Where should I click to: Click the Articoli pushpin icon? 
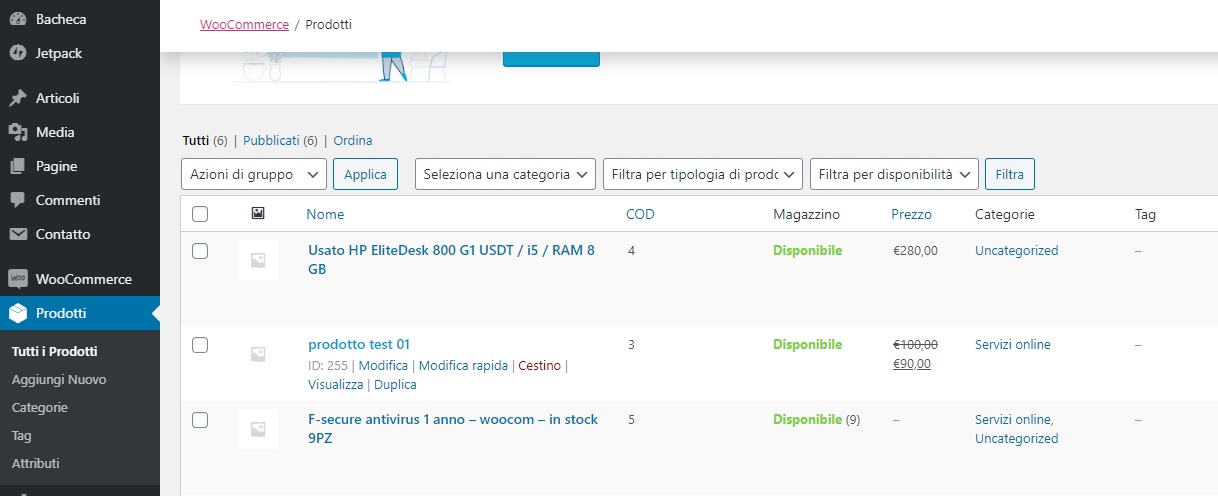tap(17, 98)
